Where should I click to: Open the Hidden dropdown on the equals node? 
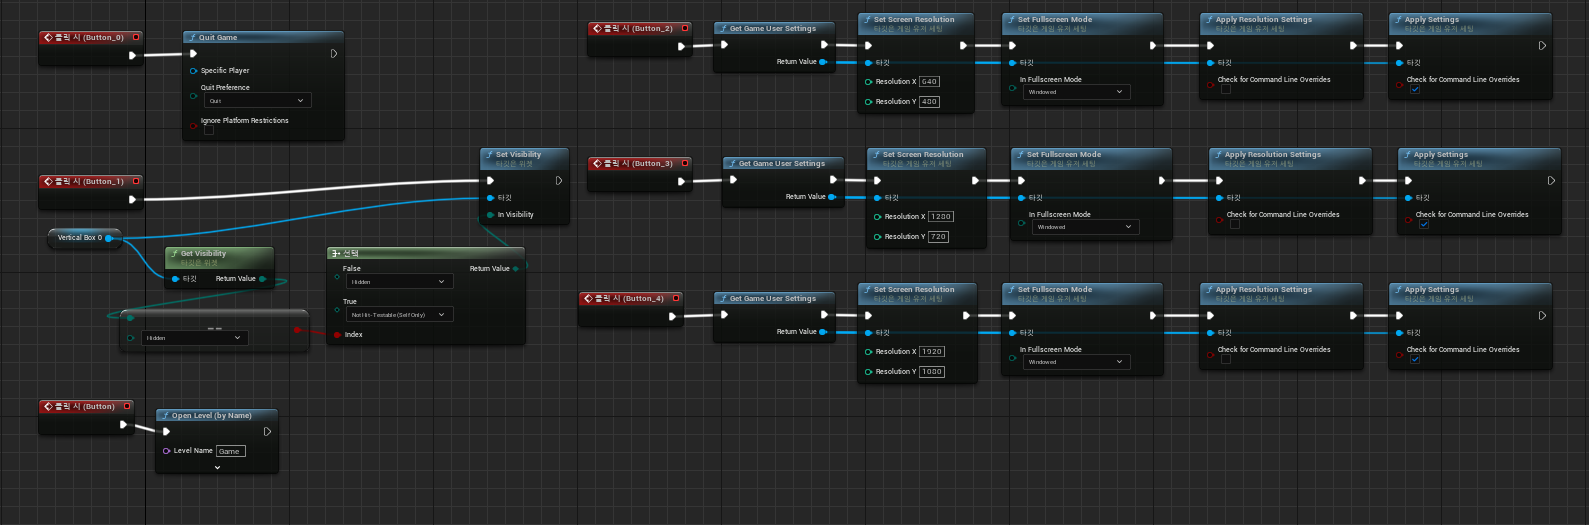pyautogui.click(x=195, y=338)
